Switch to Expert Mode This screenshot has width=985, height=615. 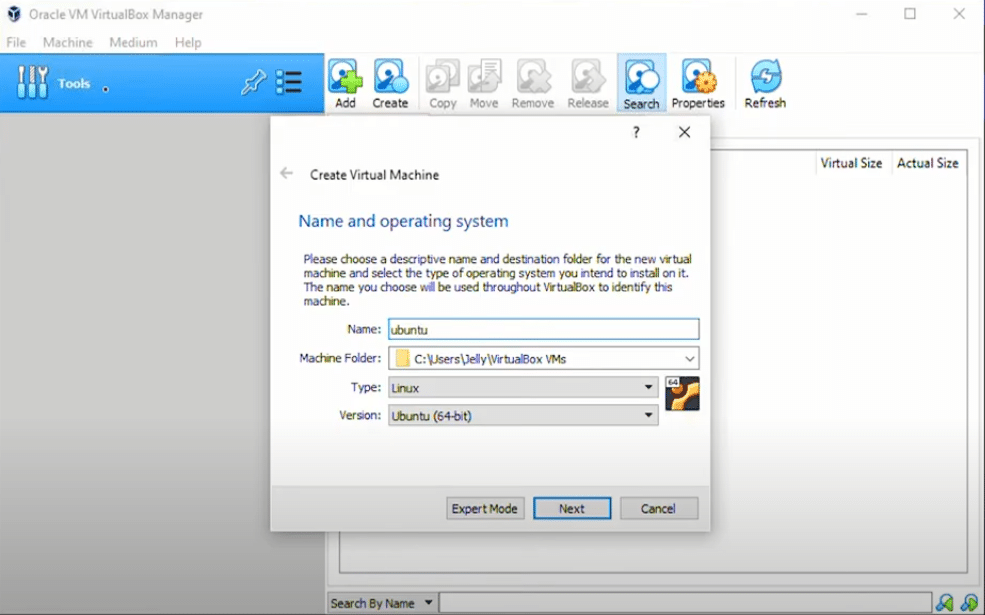coord(485,508)
